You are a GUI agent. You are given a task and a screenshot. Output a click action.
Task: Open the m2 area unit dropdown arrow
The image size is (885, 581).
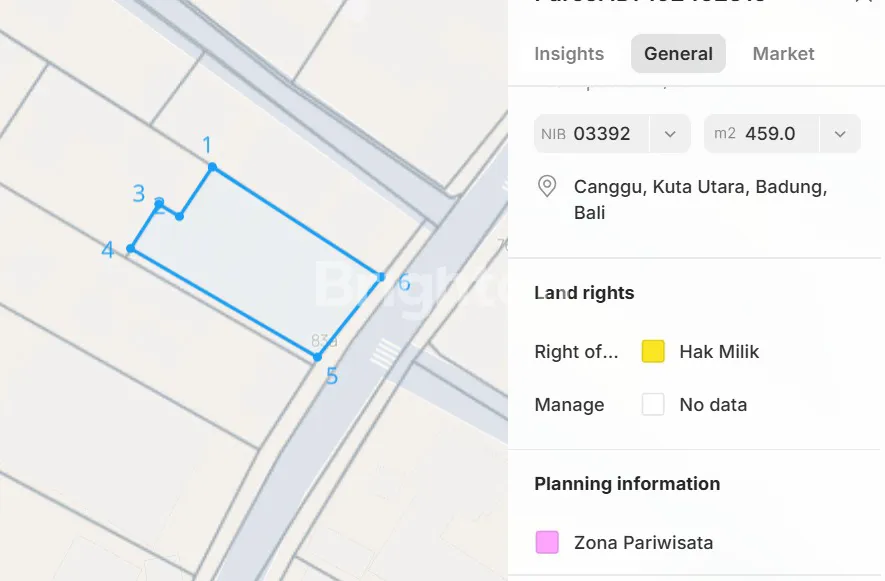click(840, 134)
